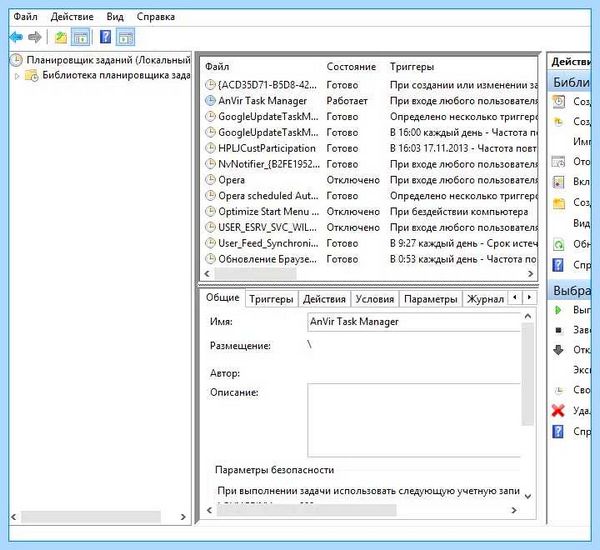Click the clock icon beside AnVir Task Manager row

tap(210, 101)
